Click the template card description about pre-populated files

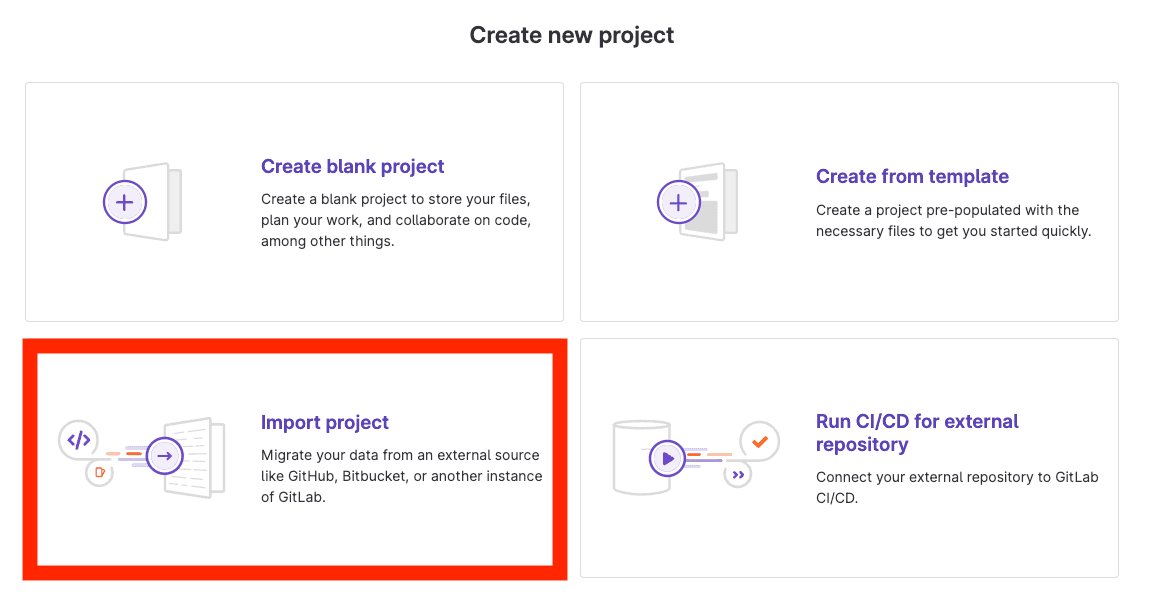click(x=954, y=220)
